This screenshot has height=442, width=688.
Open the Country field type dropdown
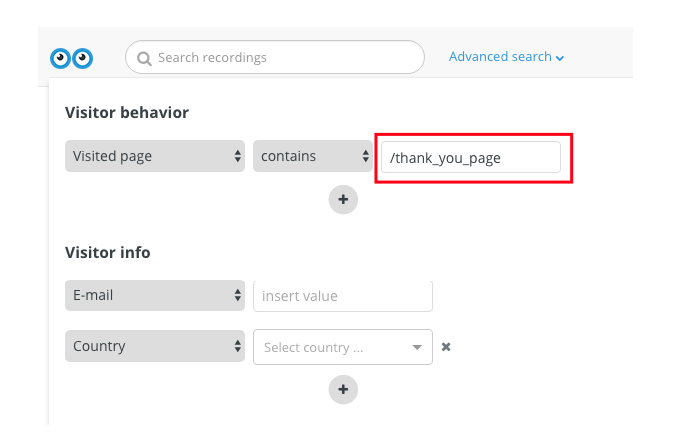click(155, 346)
